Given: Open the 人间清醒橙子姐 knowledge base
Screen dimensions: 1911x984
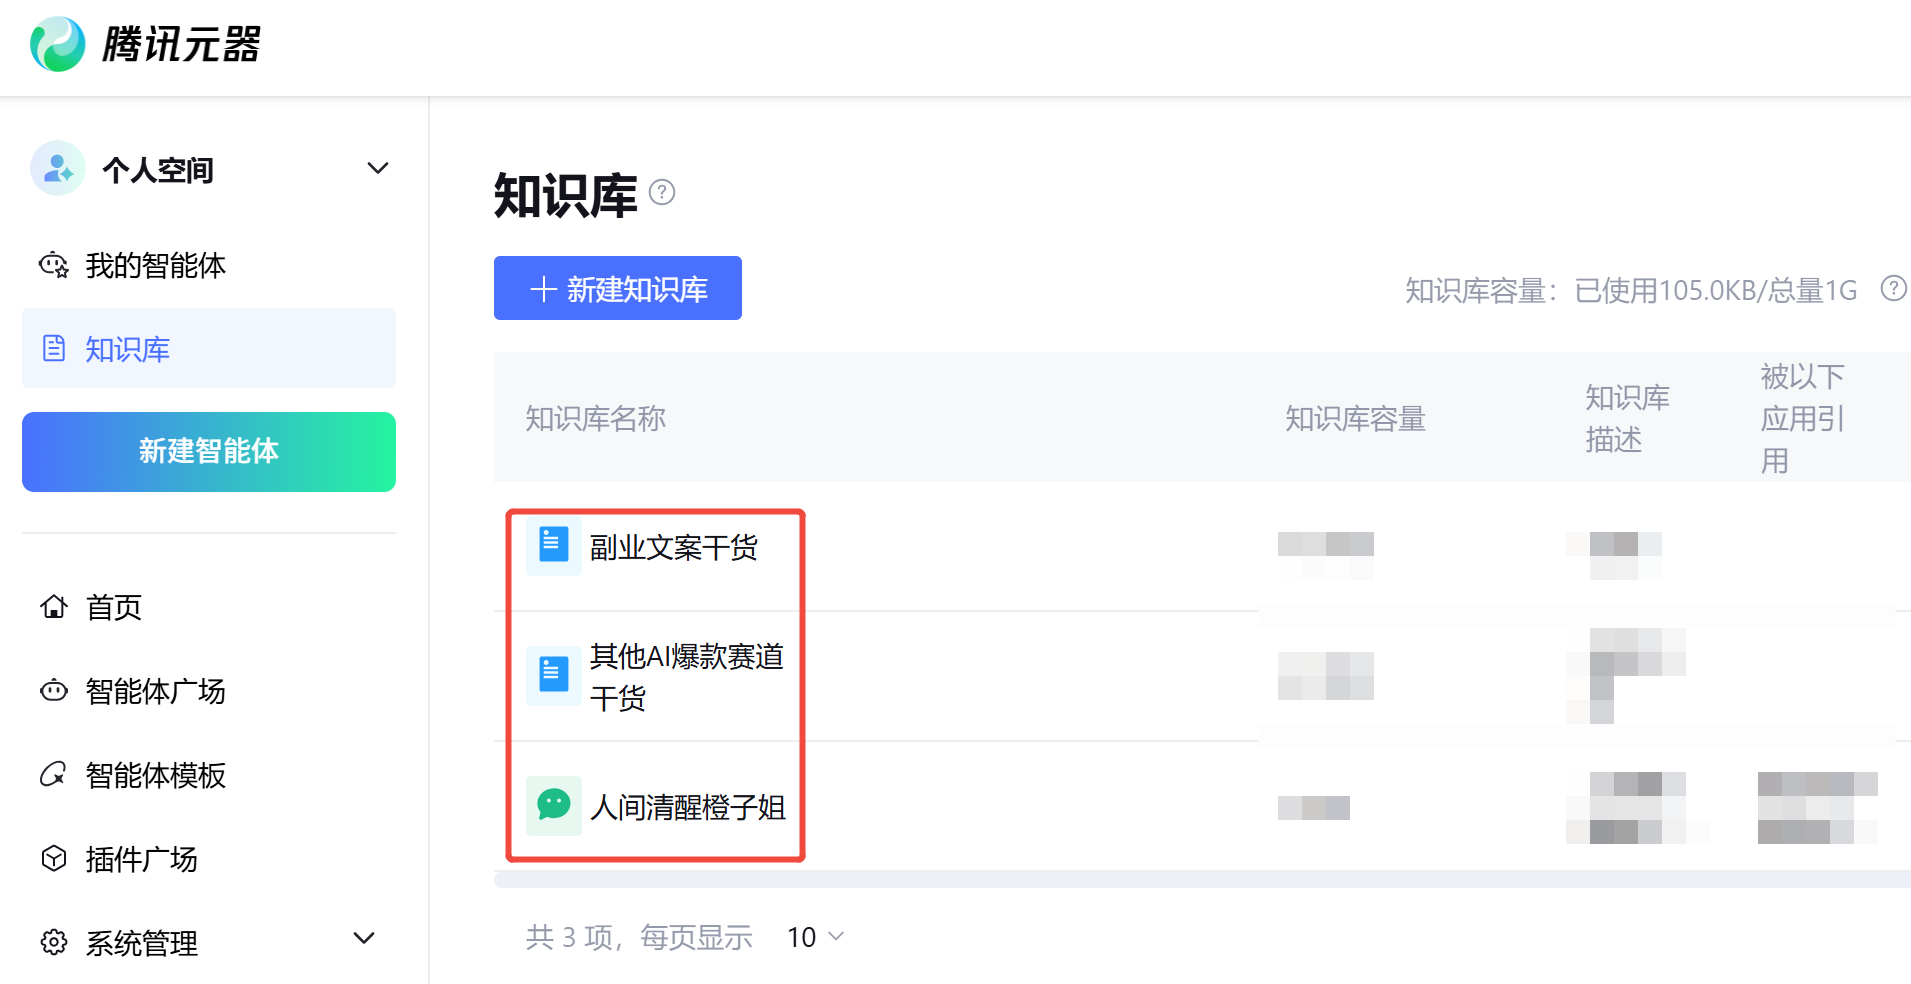Looking at the screenshot, I should [x=687, y=807].
